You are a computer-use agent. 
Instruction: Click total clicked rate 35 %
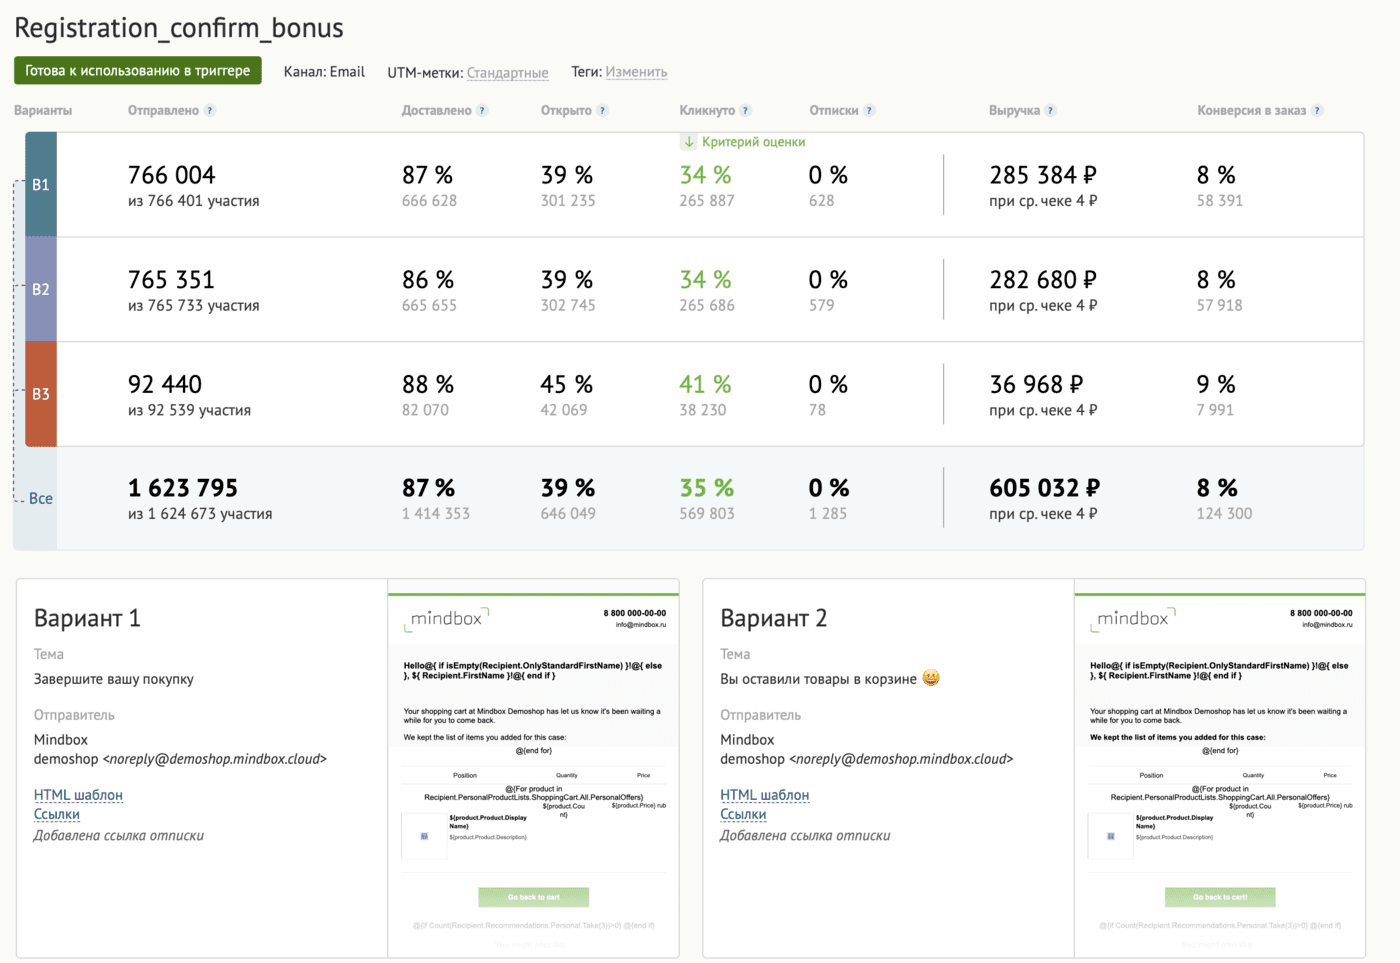click(707, 488)
